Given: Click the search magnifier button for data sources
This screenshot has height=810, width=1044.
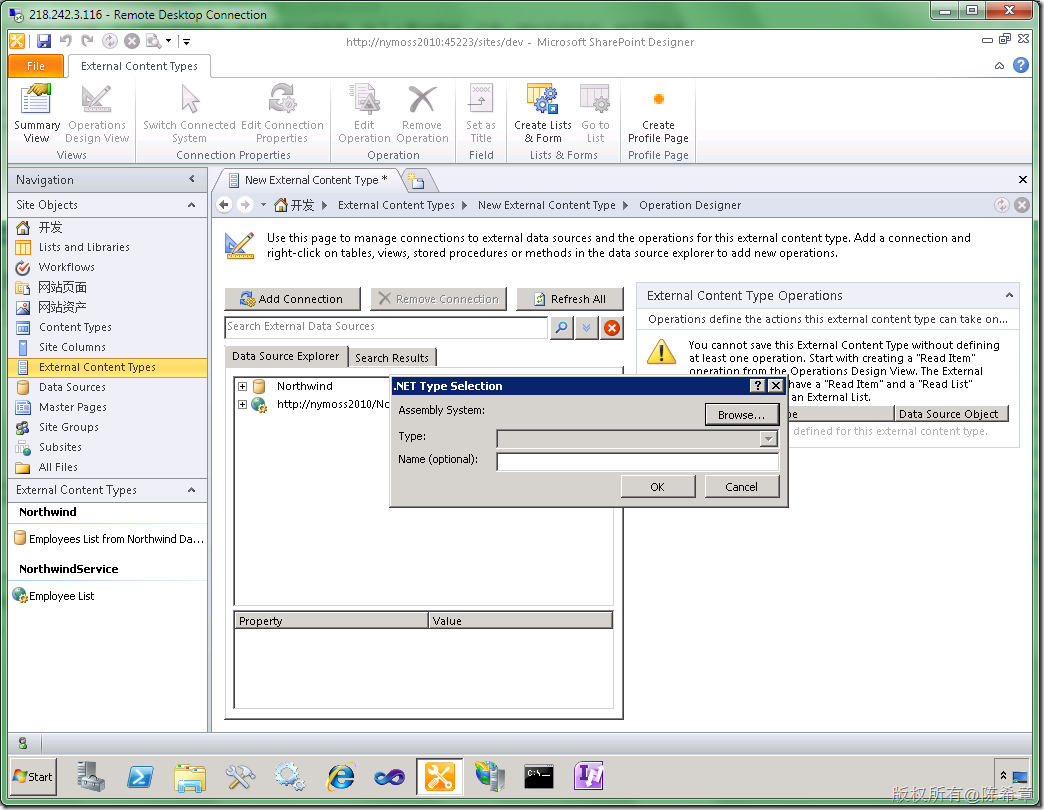Looking at the screenshot, I should pos(562,327).
